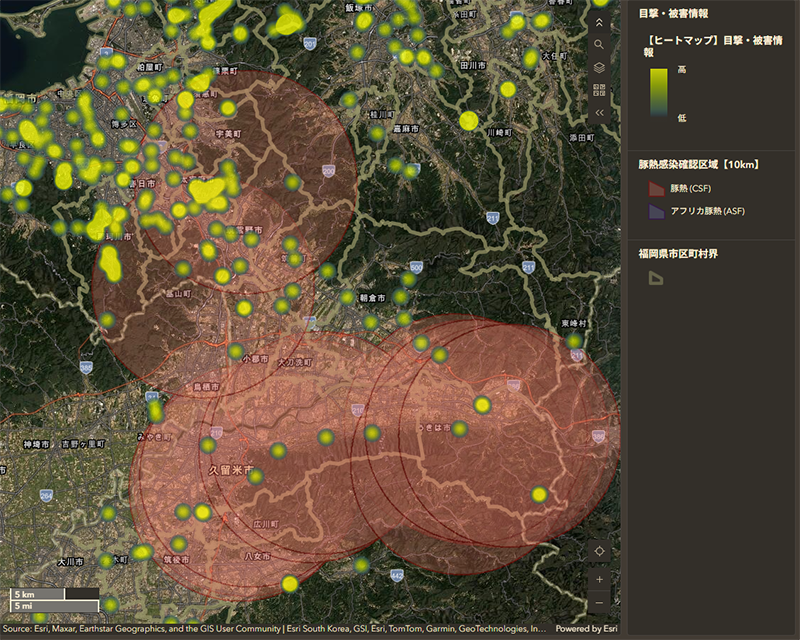Collapse the map tools with the double up-chevron

(x=599, y=21)
